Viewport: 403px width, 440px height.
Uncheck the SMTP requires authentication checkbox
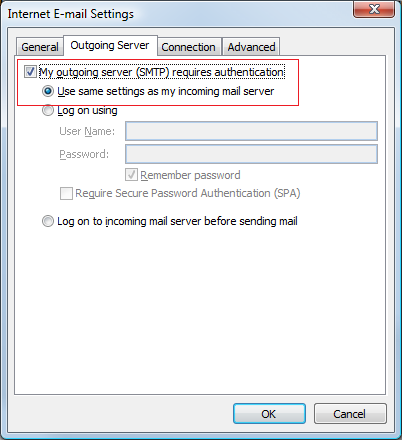[x=30, y=72]
